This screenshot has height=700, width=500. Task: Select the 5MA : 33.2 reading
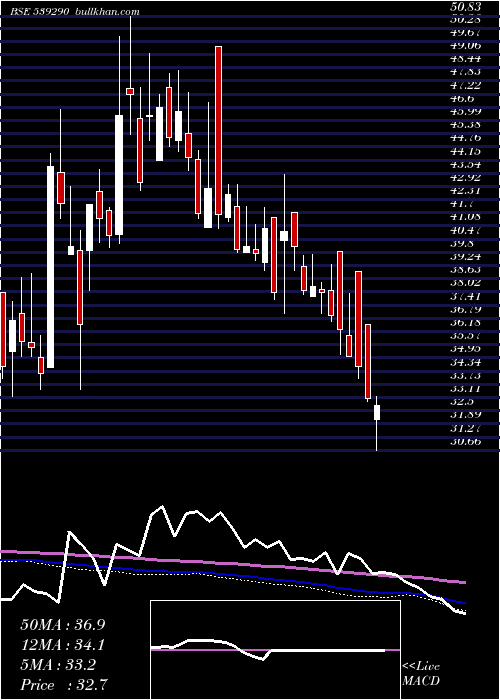click(x=58, y=665)
